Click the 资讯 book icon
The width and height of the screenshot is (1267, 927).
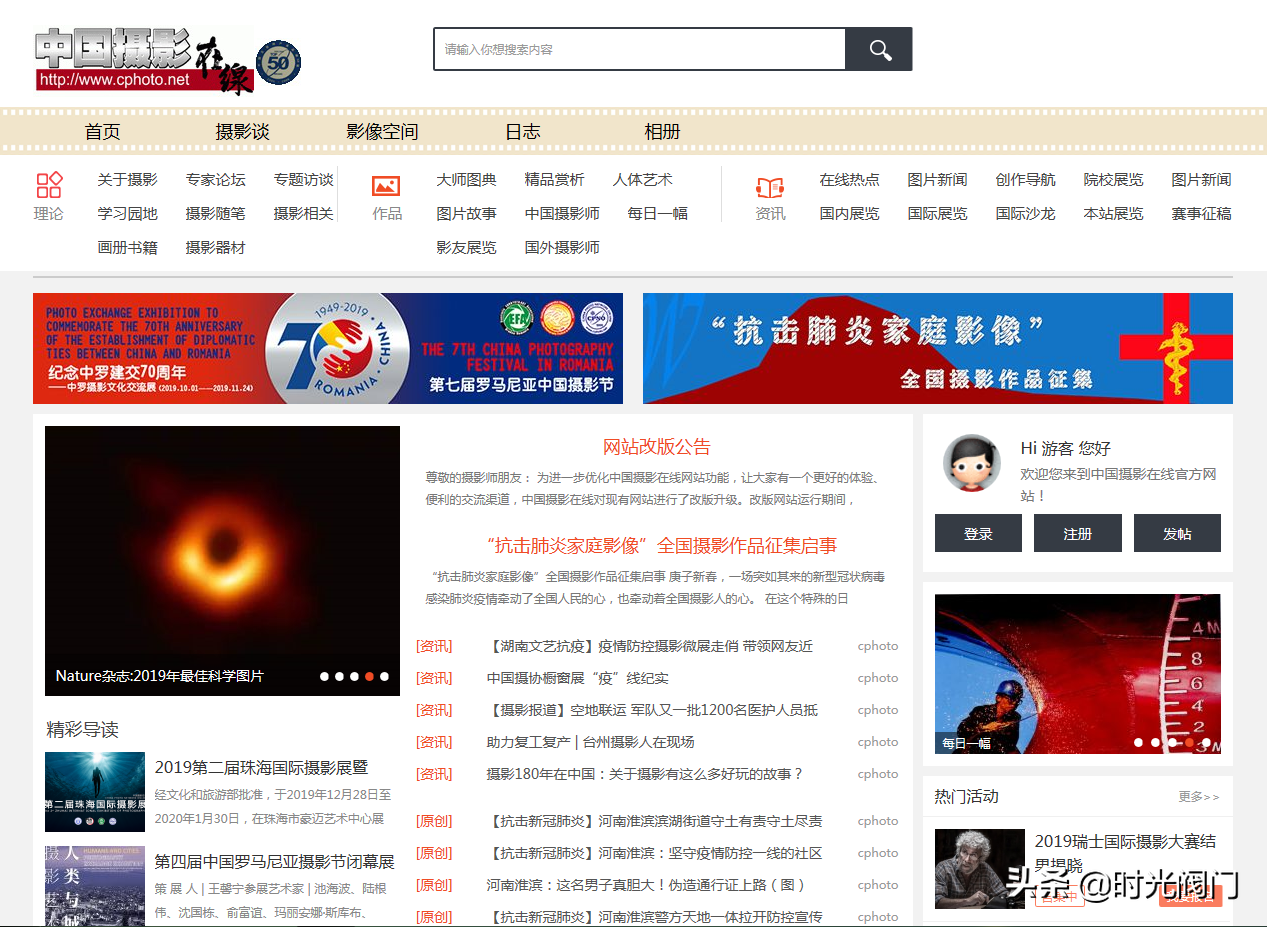pyautogui.click(x=770, y=187)
